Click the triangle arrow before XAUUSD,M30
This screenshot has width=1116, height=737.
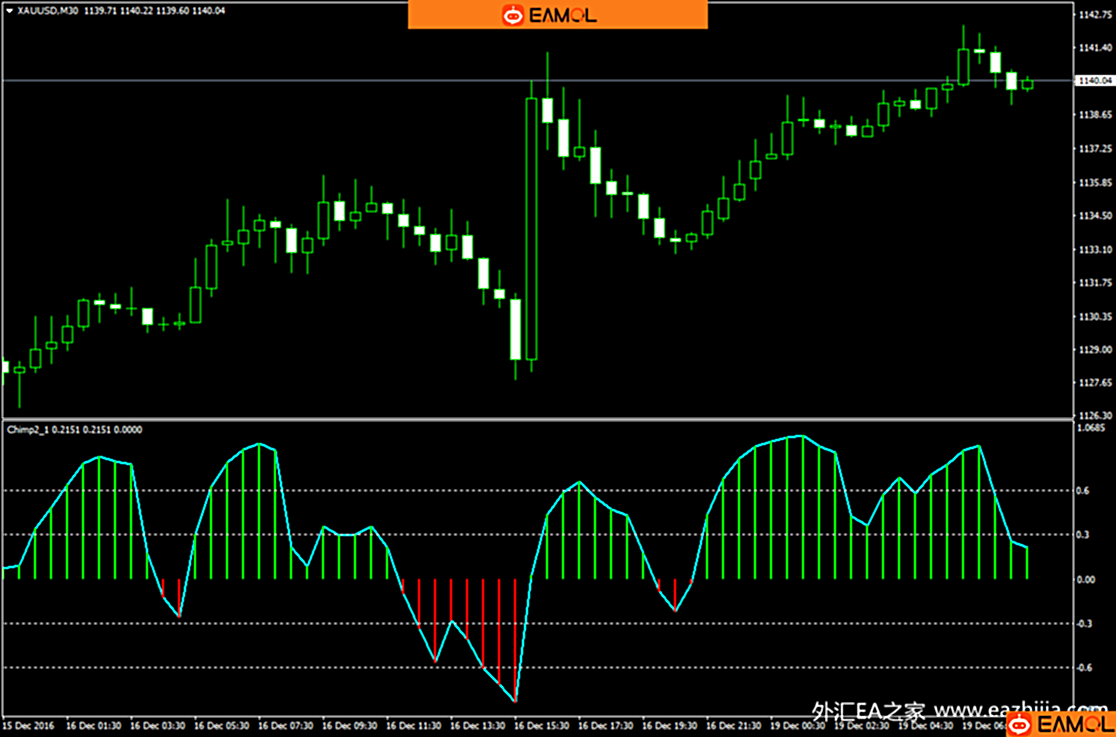coord(9,10)
